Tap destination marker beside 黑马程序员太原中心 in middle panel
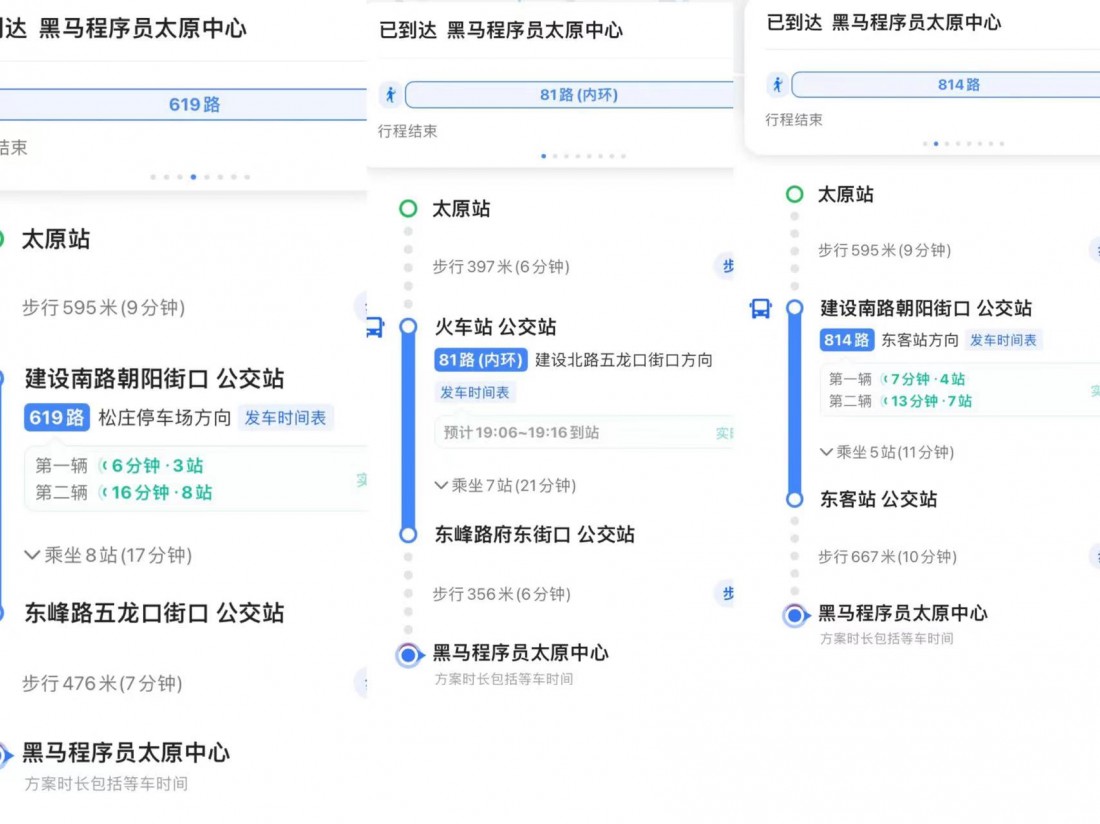 (408, 655)
